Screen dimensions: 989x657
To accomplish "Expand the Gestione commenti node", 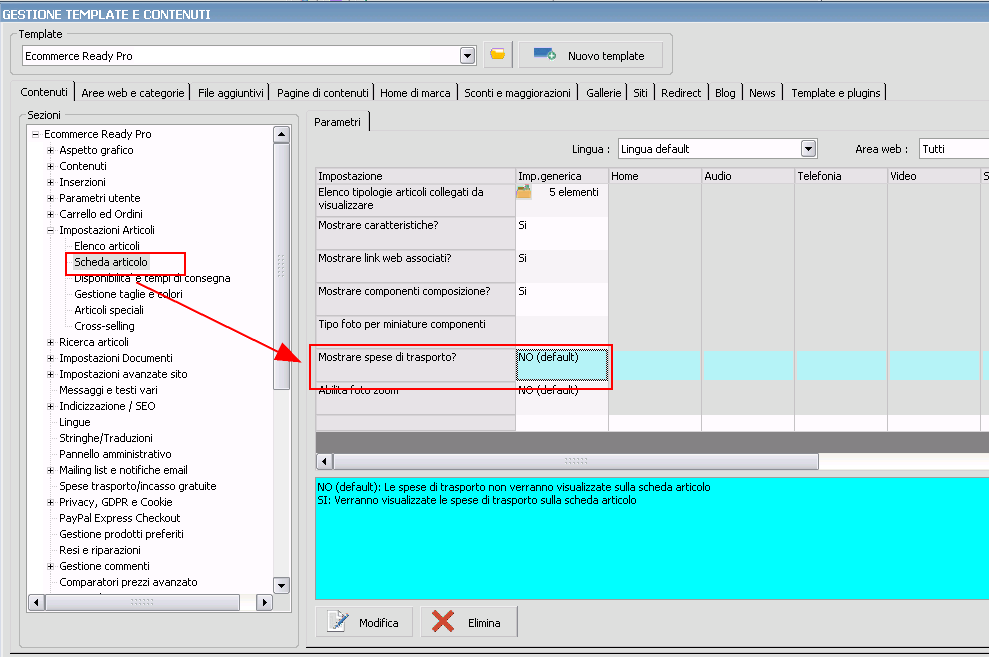I will (x=50, y=566).
